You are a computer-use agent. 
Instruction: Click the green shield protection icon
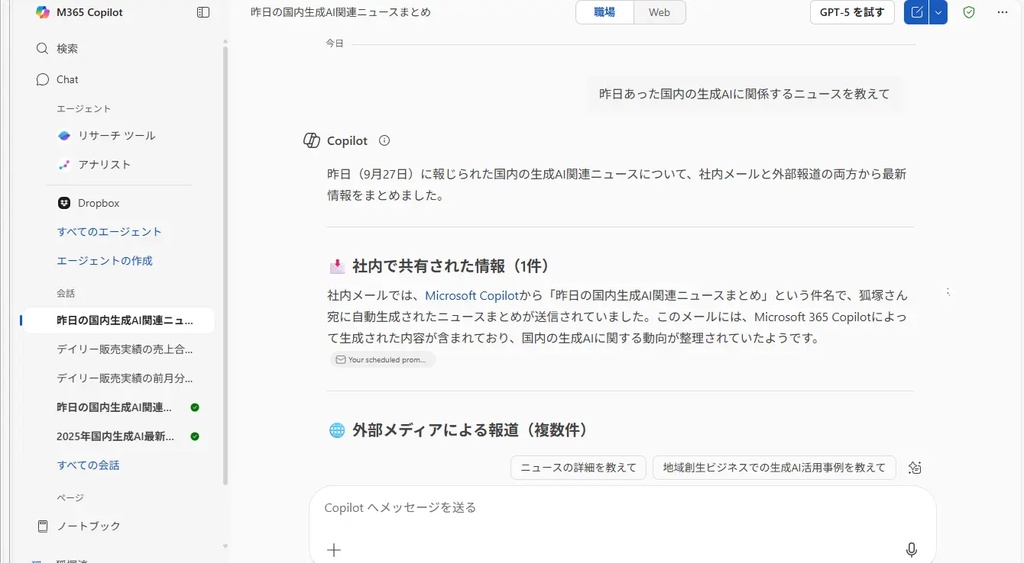(x=968, y=12)
